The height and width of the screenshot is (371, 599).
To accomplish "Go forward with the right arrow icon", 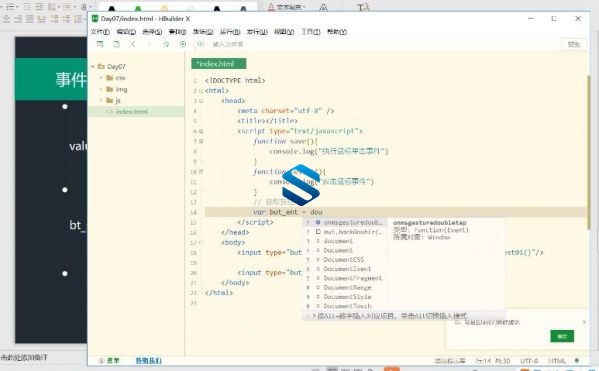I will click(149, 44).
